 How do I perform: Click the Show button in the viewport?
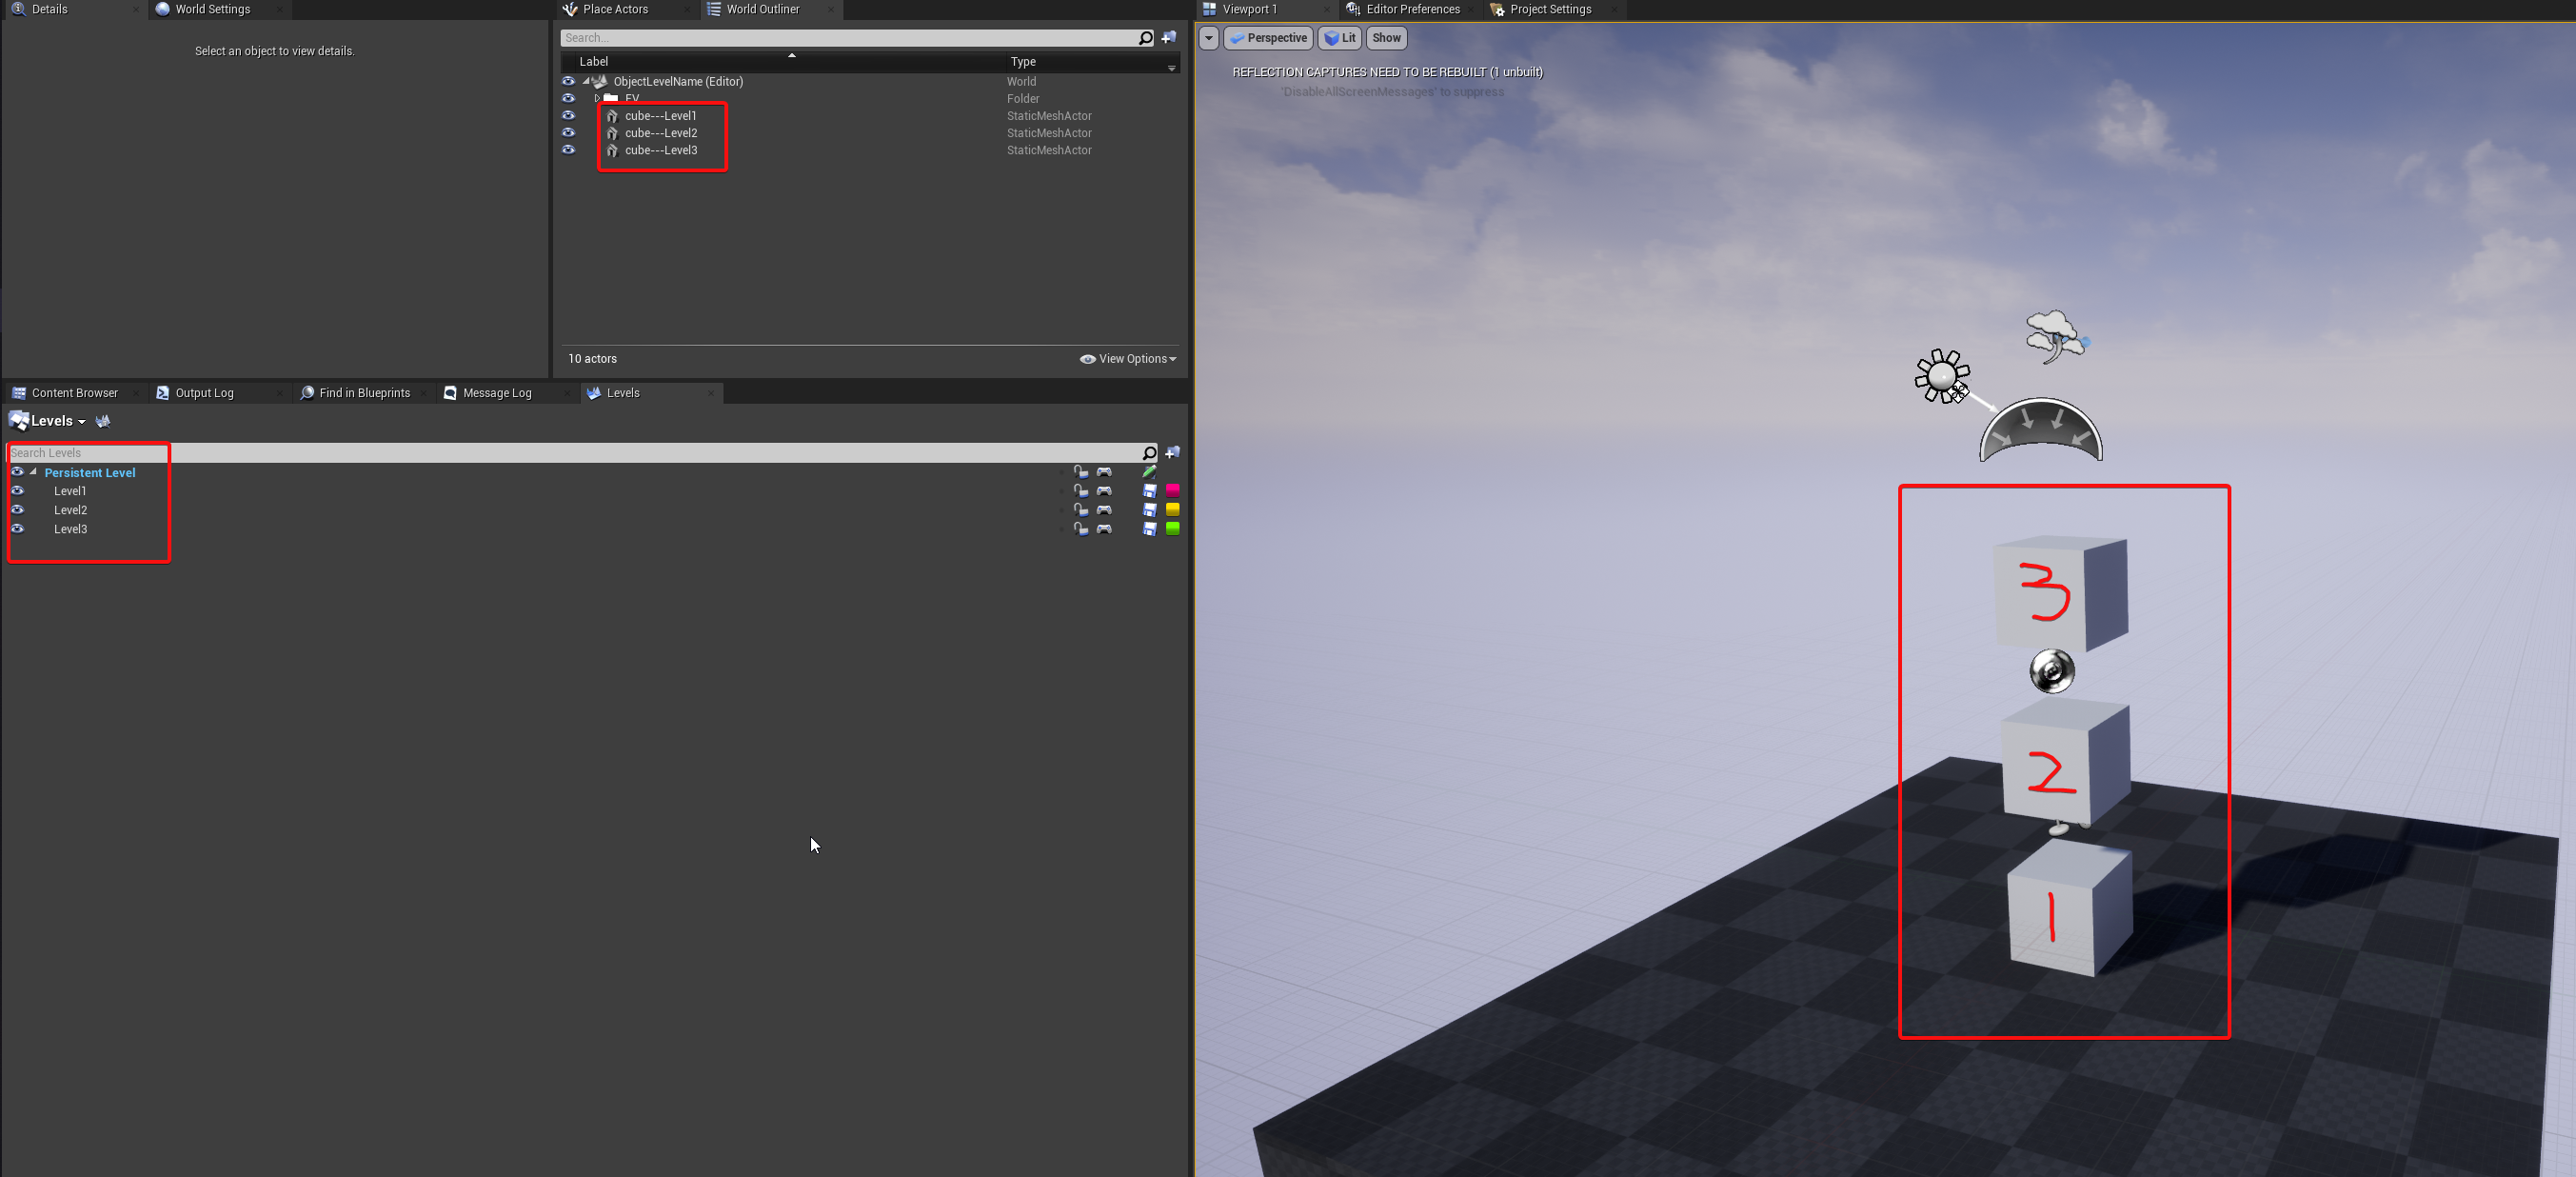[x=1385, y=38]
